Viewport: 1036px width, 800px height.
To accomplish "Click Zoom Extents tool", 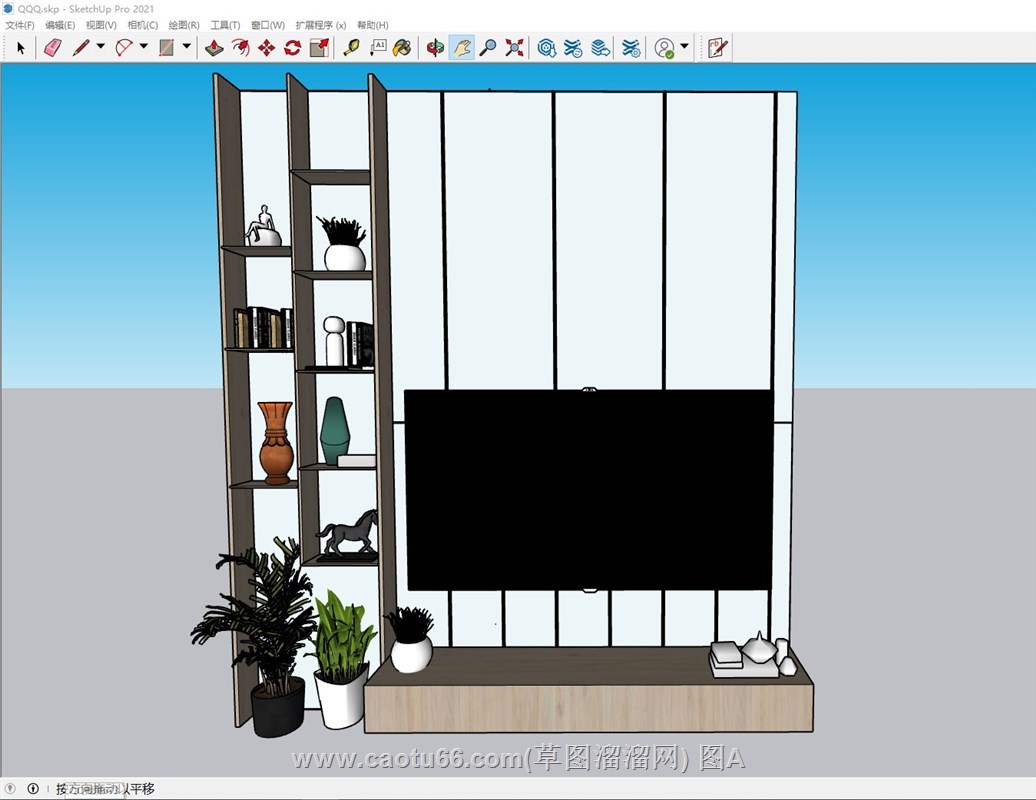I will point(514,47).
